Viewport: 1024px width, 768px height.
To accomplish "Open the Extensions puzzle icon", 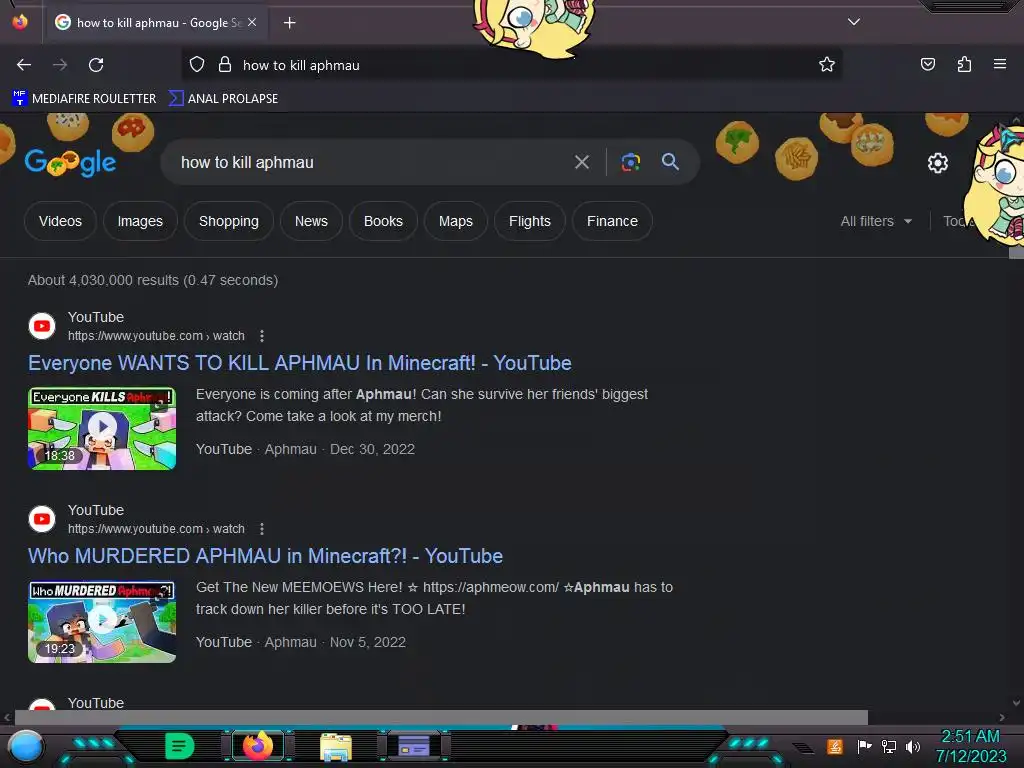I will 964,64.
